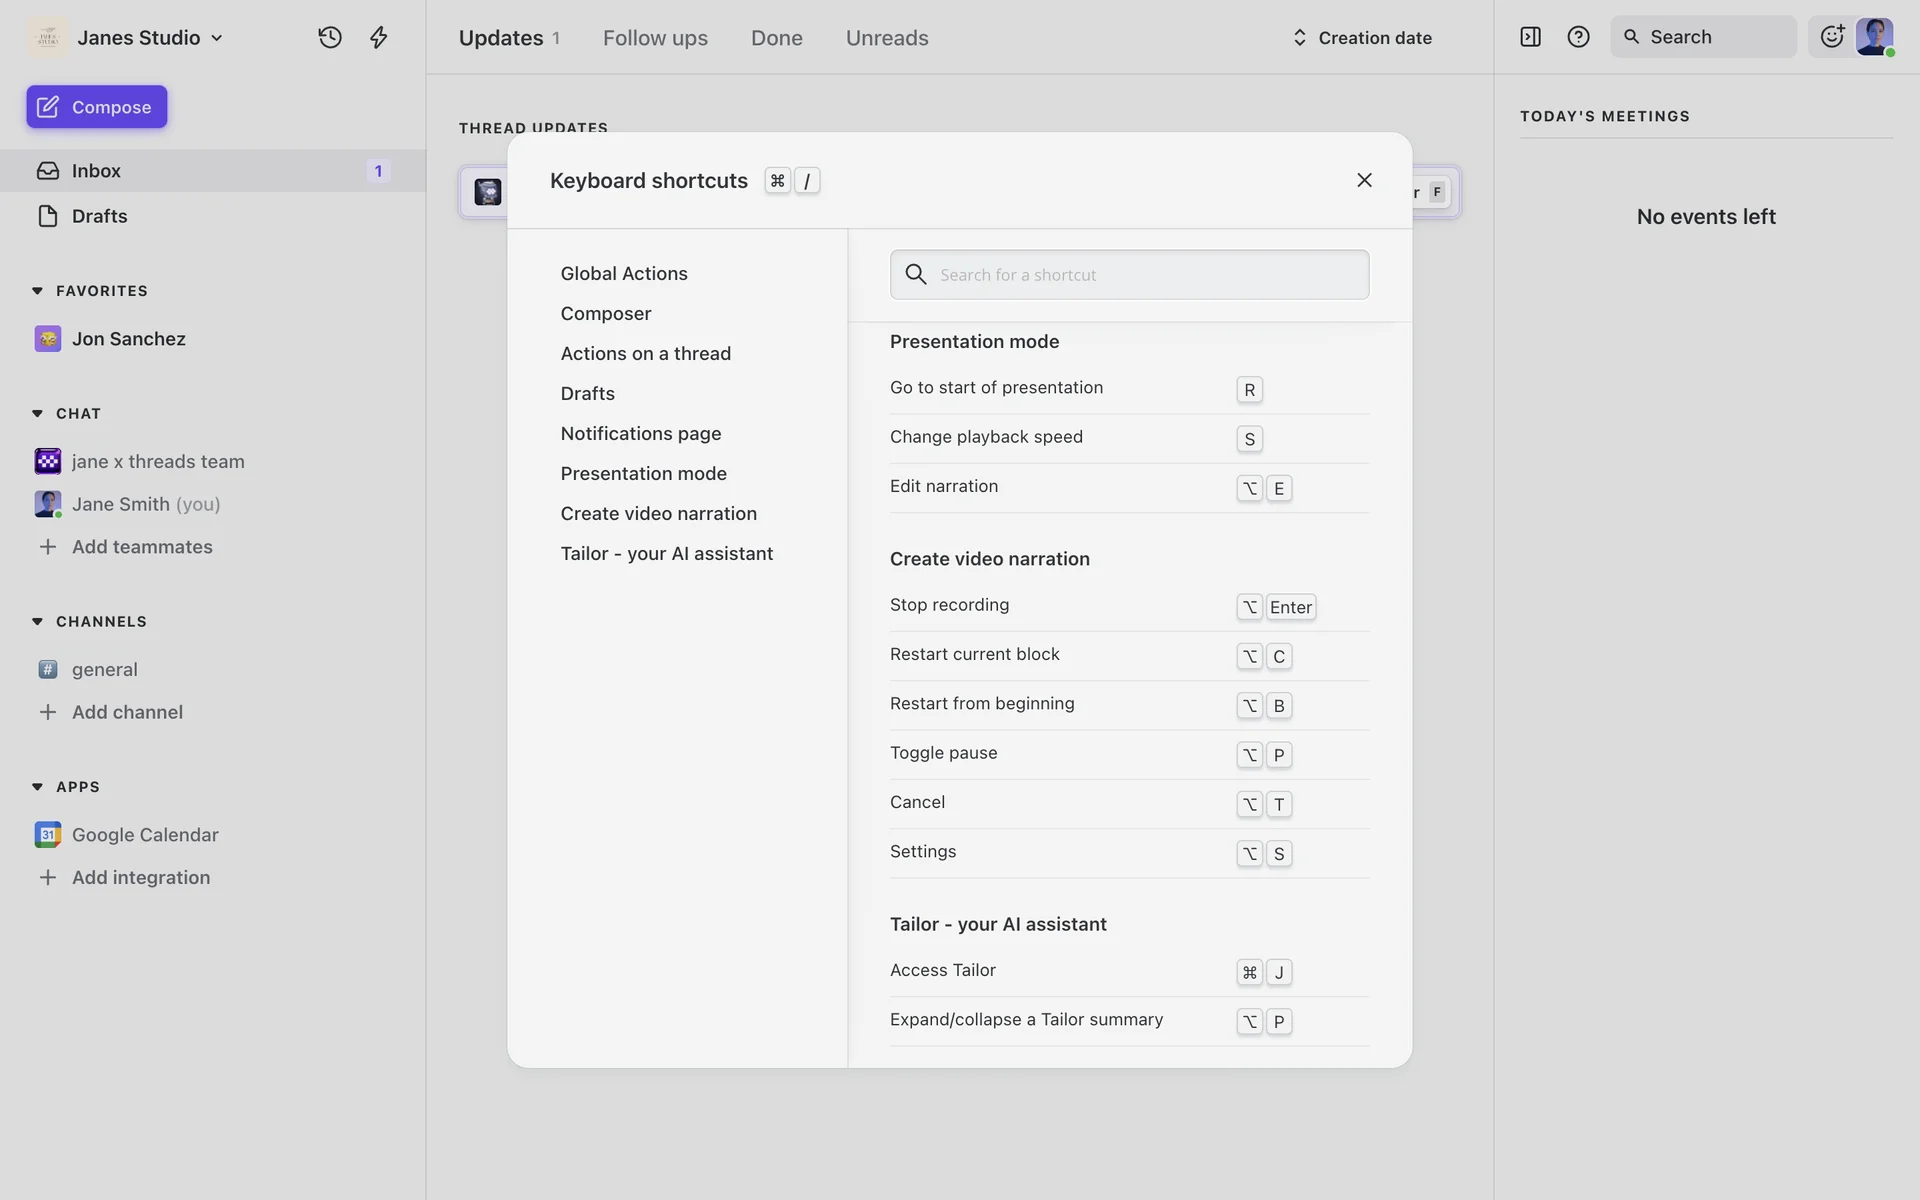Click the history clock icon

point(330,38)
